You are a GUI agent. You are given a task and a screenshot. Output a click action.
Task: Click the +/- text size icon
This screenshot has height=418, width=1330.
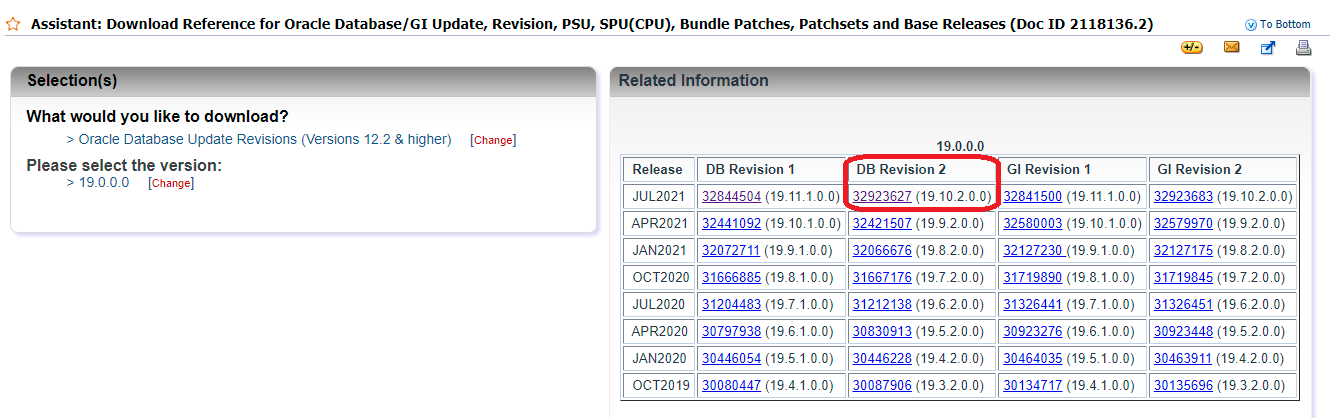pyautogui.click(x=1192, y=47)
